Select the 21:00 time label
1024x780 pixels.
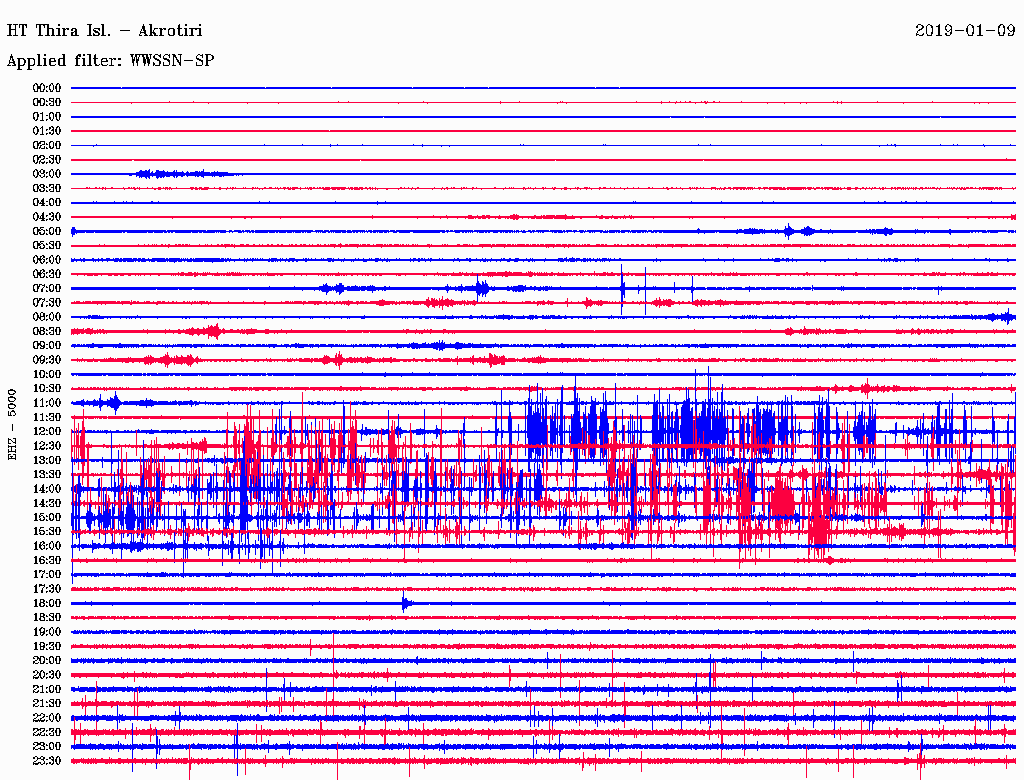pyautogui.click(x=46, y=689)
